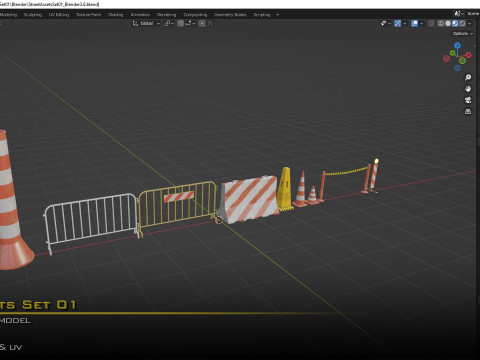Expand the viewport shading options dropdown

(x=469, y=23)
